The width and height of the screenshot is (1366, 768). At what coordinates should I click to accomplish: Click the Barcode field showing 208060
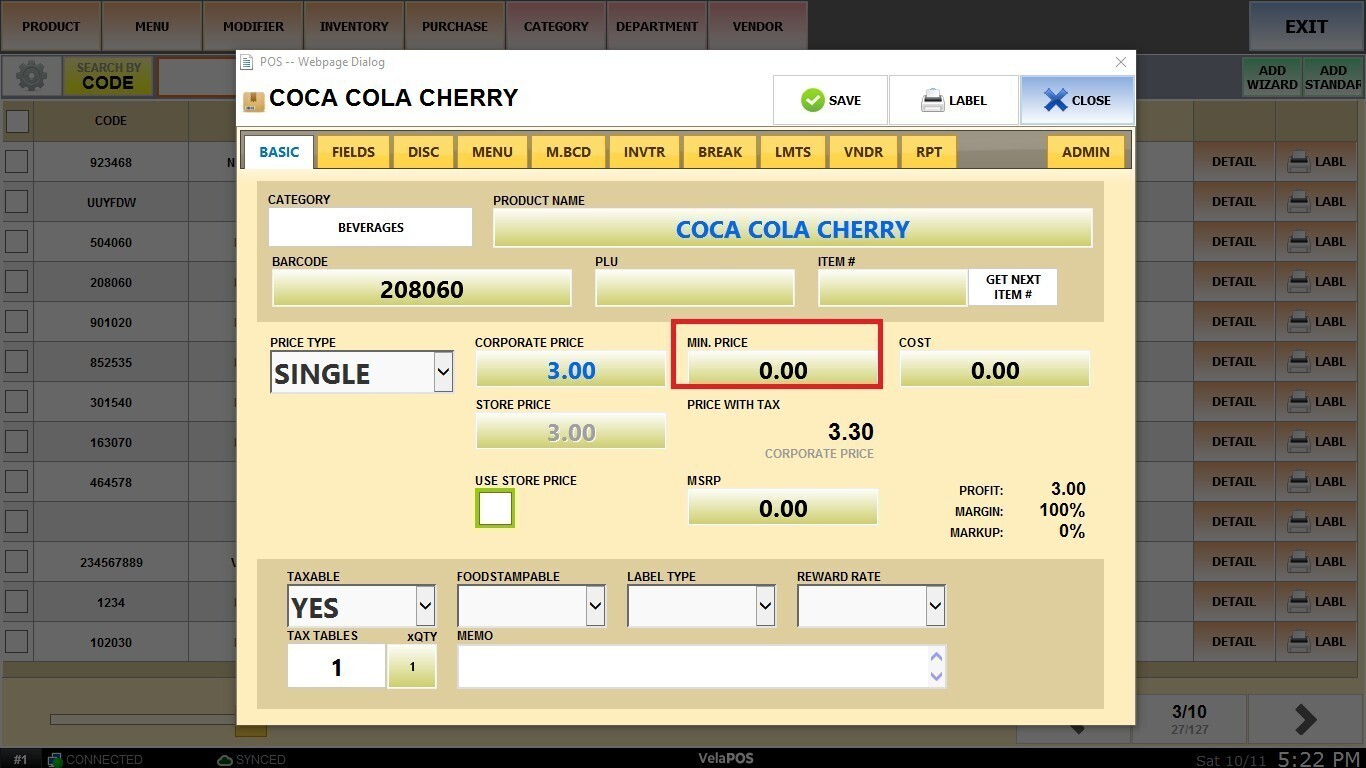click(x=422, y=289)
